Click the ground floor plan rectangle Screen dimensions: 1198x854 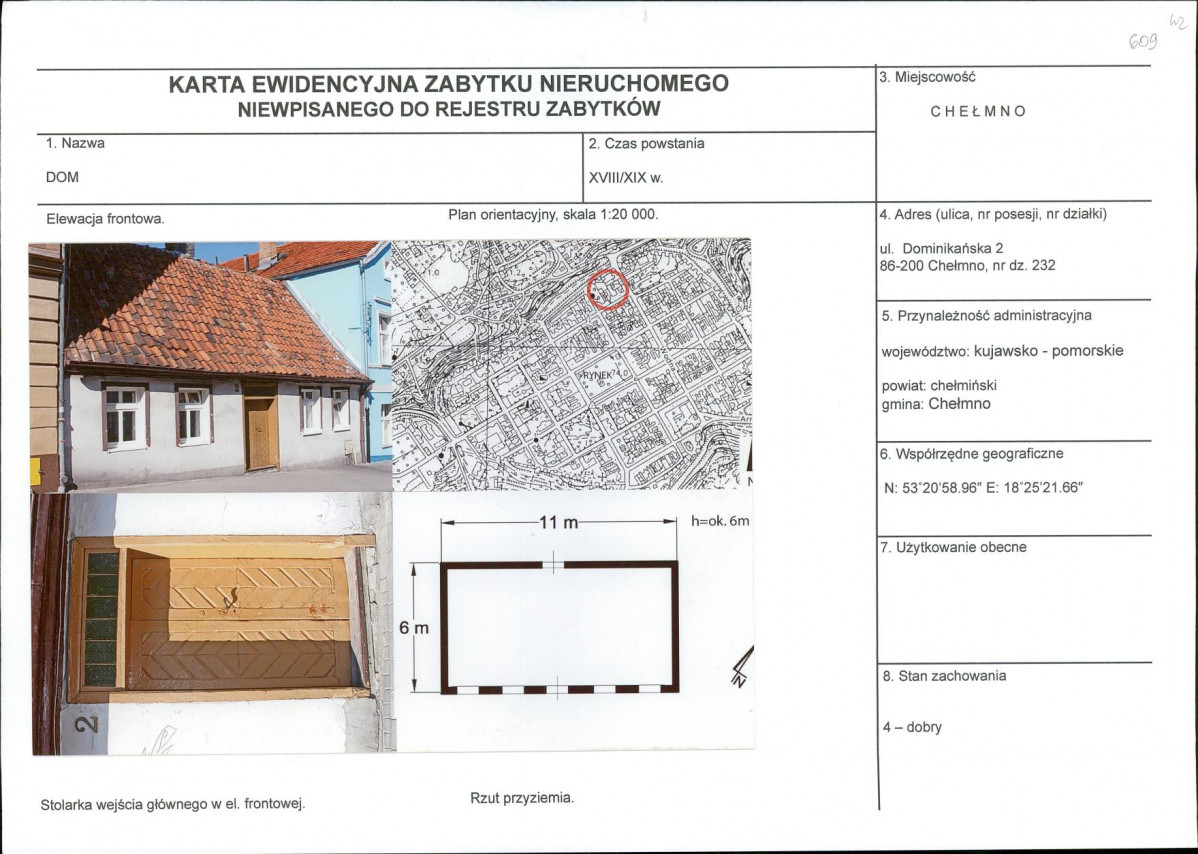pyautogui.click(x=559, y=626)
